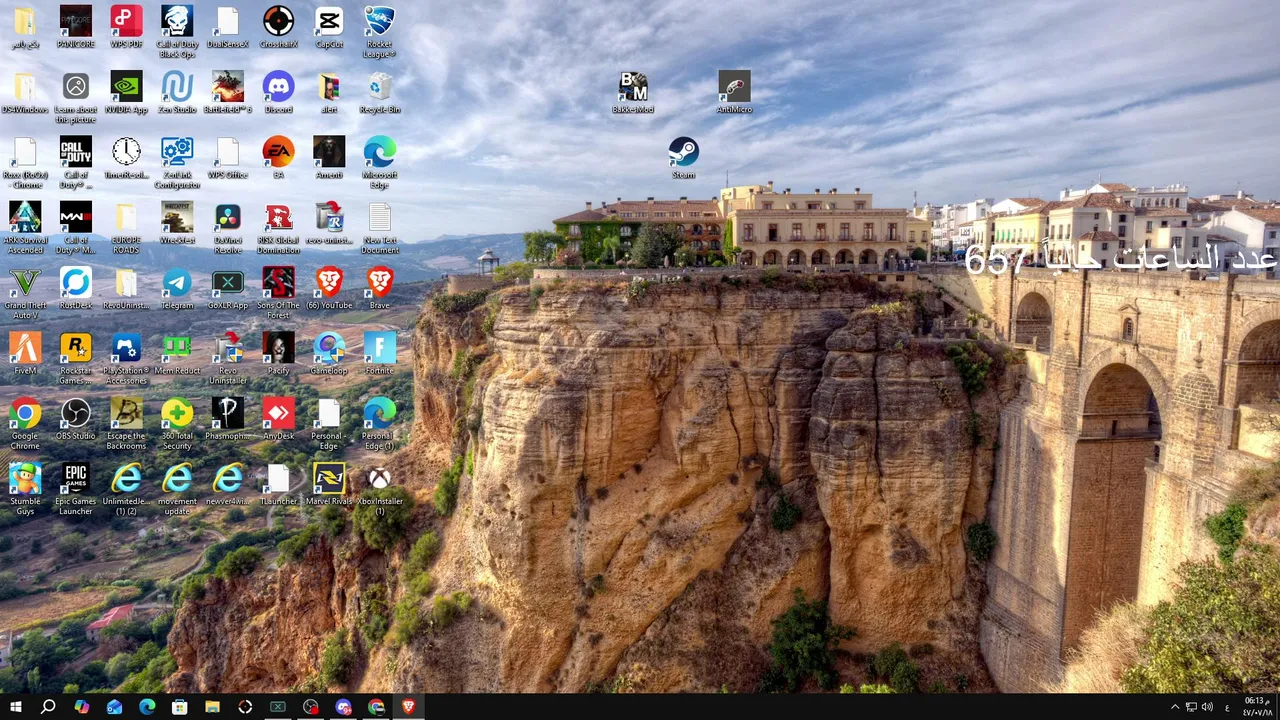Screen dimensions: 1280x720
Task: Open the ARK Survival Ascended shortcut
Action: click(x=25, y=228)
